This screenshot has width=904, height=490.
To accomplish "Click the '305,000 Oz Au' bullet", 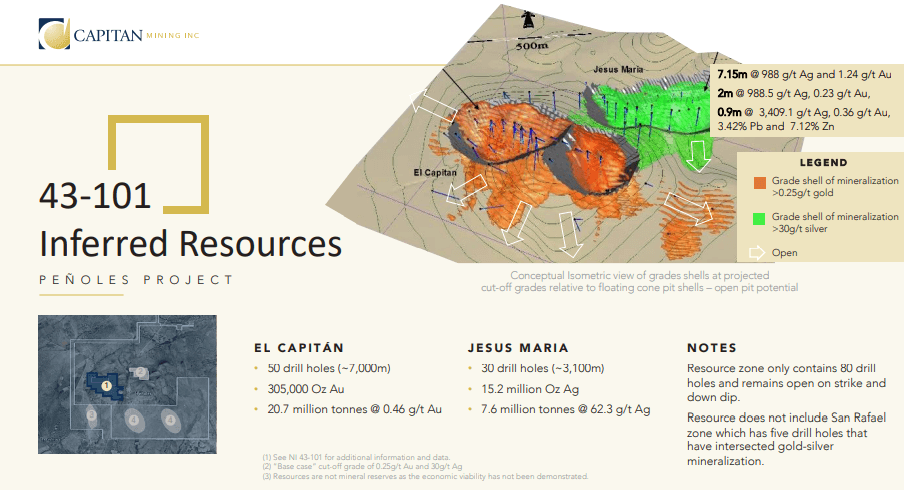I will click(x=306, y=389).
